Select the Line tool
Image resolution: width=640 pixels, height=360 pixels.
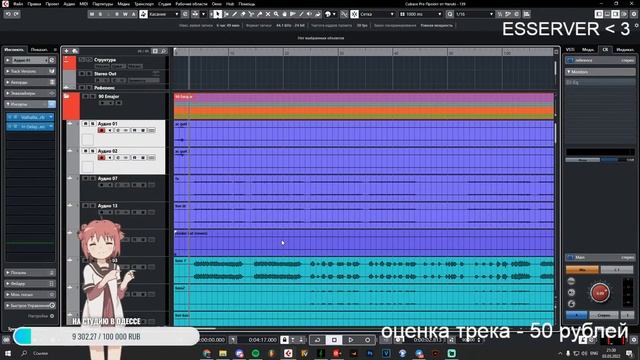(301, 14)
